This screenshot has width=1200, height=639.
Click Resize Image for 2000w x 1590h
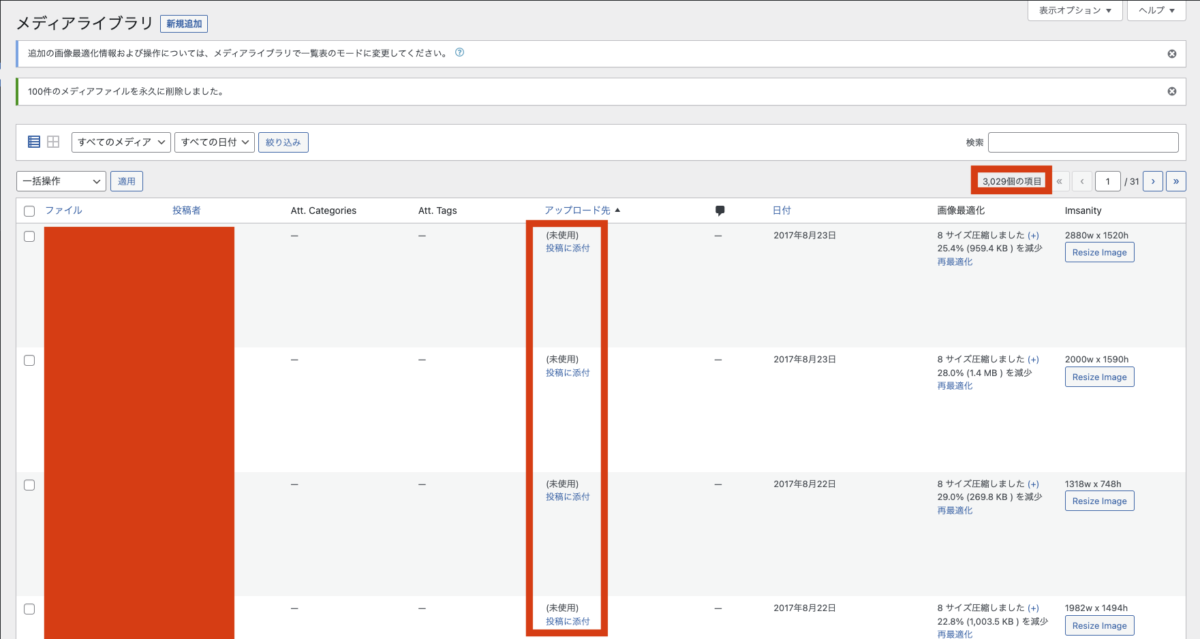(1100, 377)
